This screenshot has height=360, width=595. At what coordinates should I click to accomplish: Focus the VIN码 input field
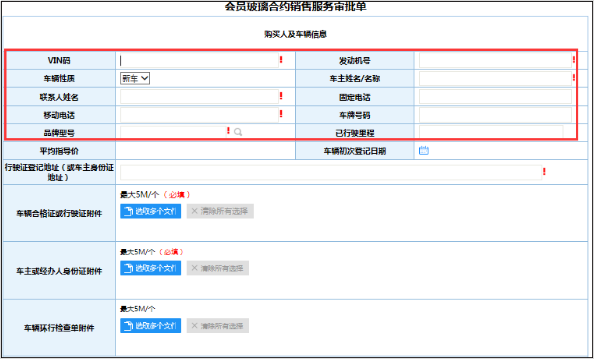(x=199, y=60)
